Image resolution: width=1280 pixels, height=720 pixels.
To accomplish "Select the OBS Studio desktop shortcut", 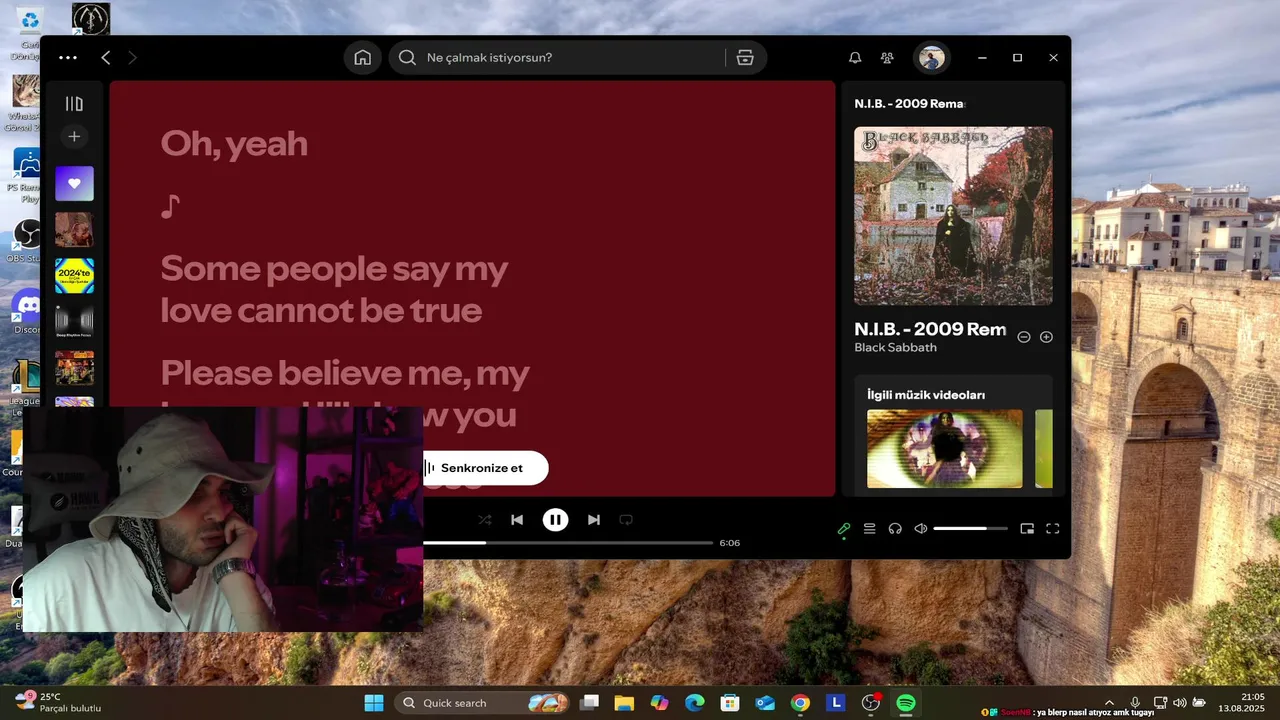I will (27, 241).
